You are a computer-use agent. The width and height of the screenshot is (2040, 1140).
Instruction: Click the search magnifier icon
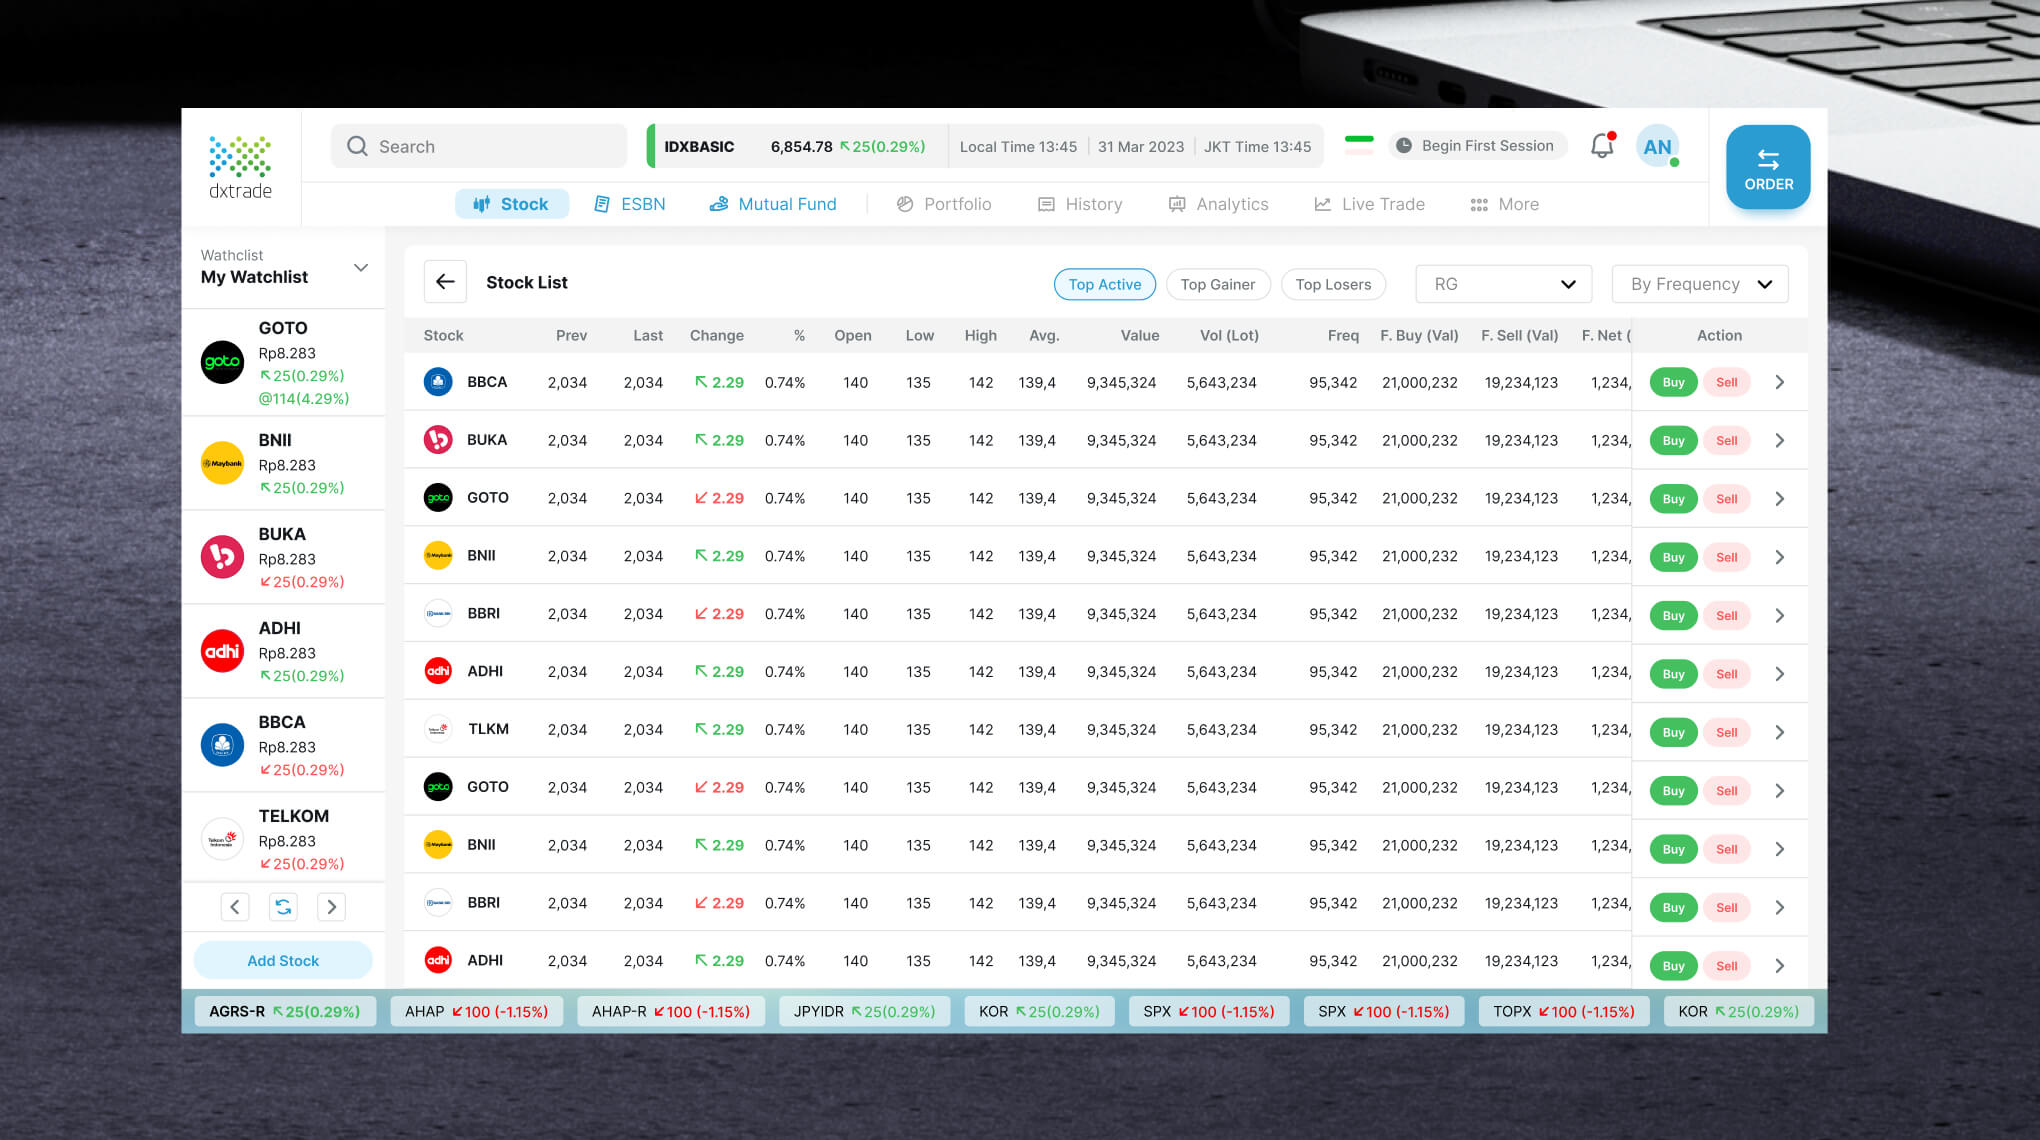click(x=357, y=146)
